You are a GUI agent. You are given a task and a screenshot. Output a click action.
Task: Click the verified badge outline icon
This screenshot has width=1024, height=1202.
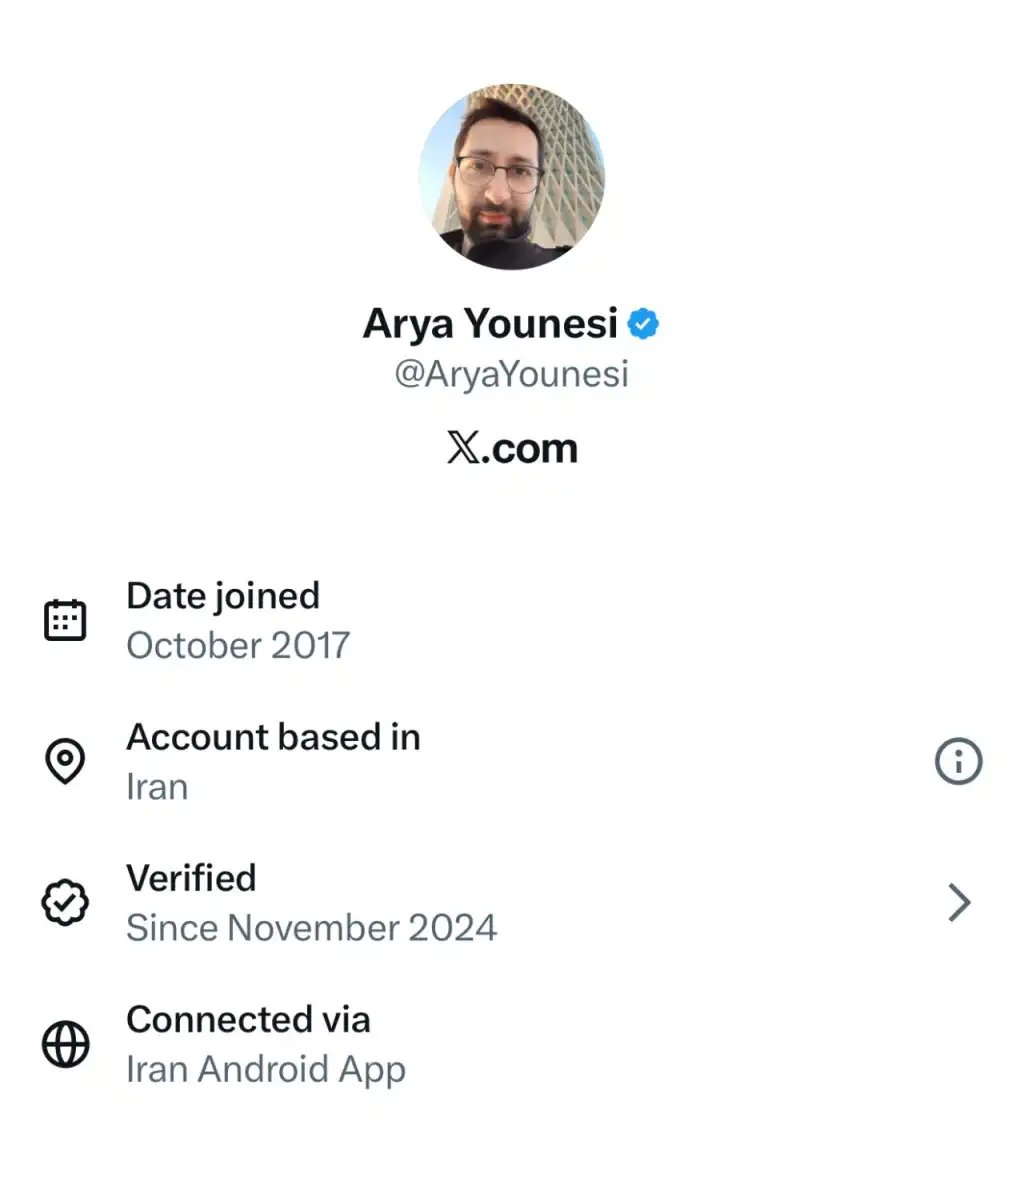(x=66, y=903)
